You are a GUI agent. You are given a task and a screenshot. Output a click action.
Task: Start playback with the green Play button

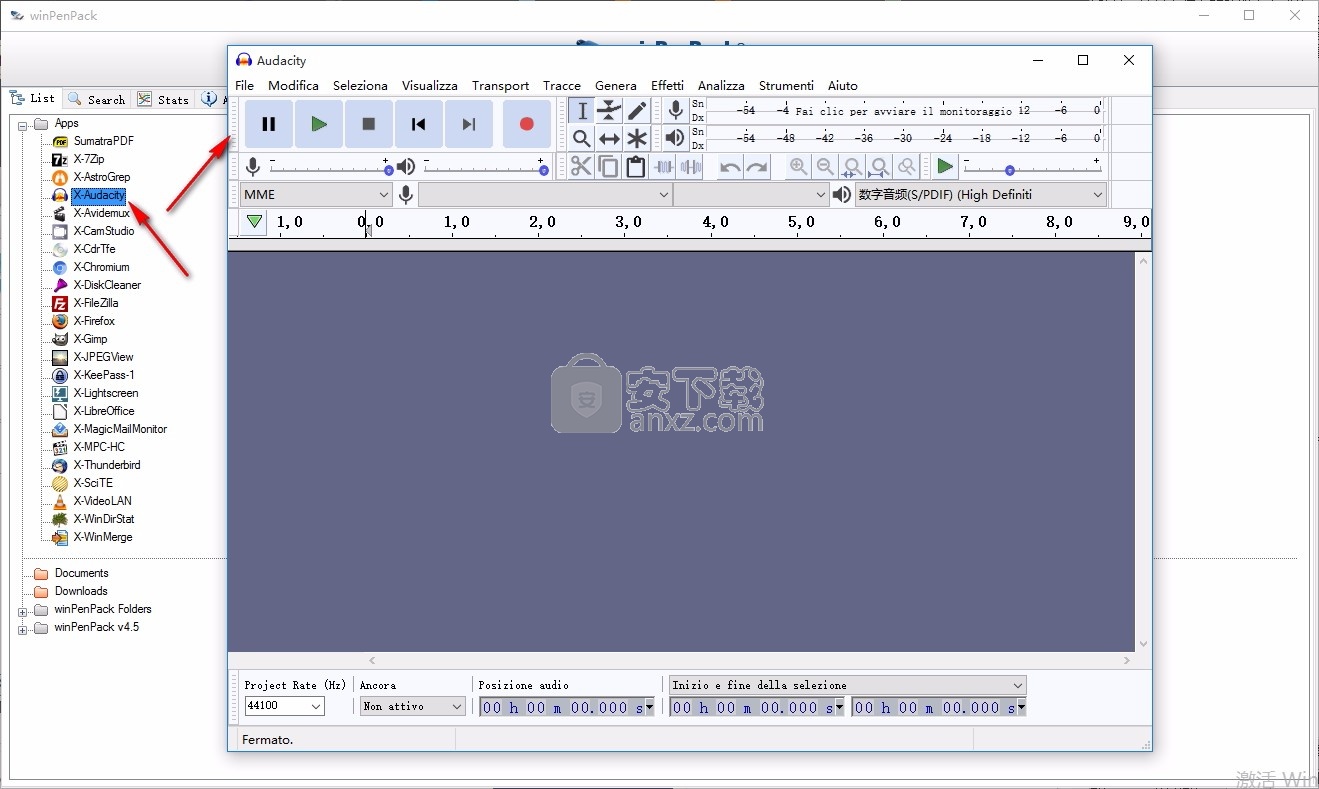click(319, 124)
